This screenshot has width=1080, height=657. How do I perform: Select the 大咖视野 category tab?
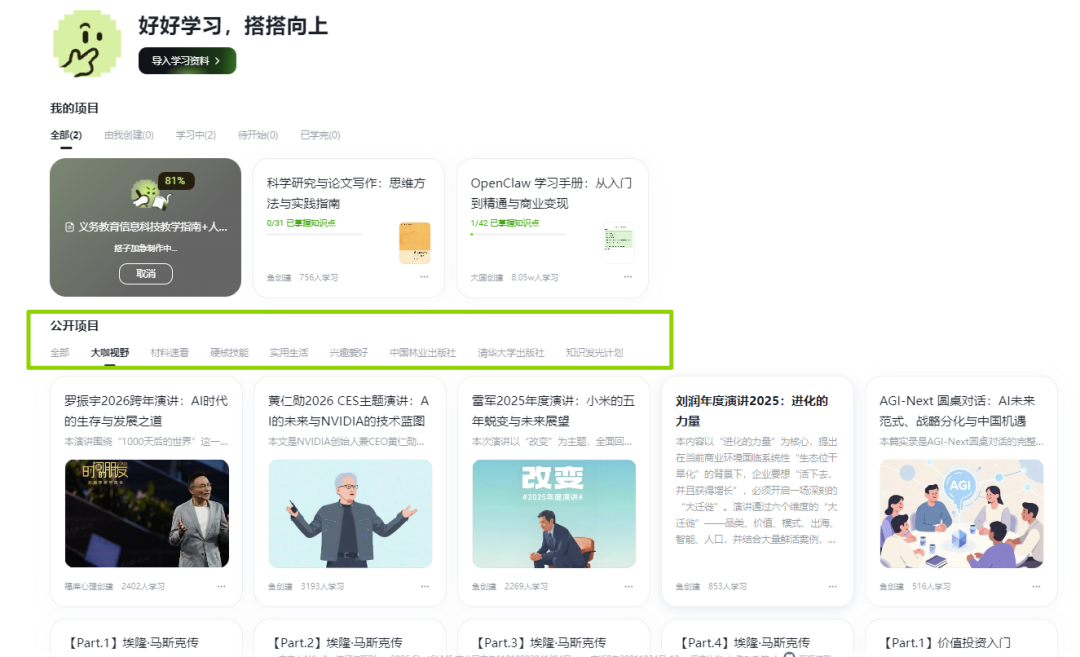click(110, 353)
